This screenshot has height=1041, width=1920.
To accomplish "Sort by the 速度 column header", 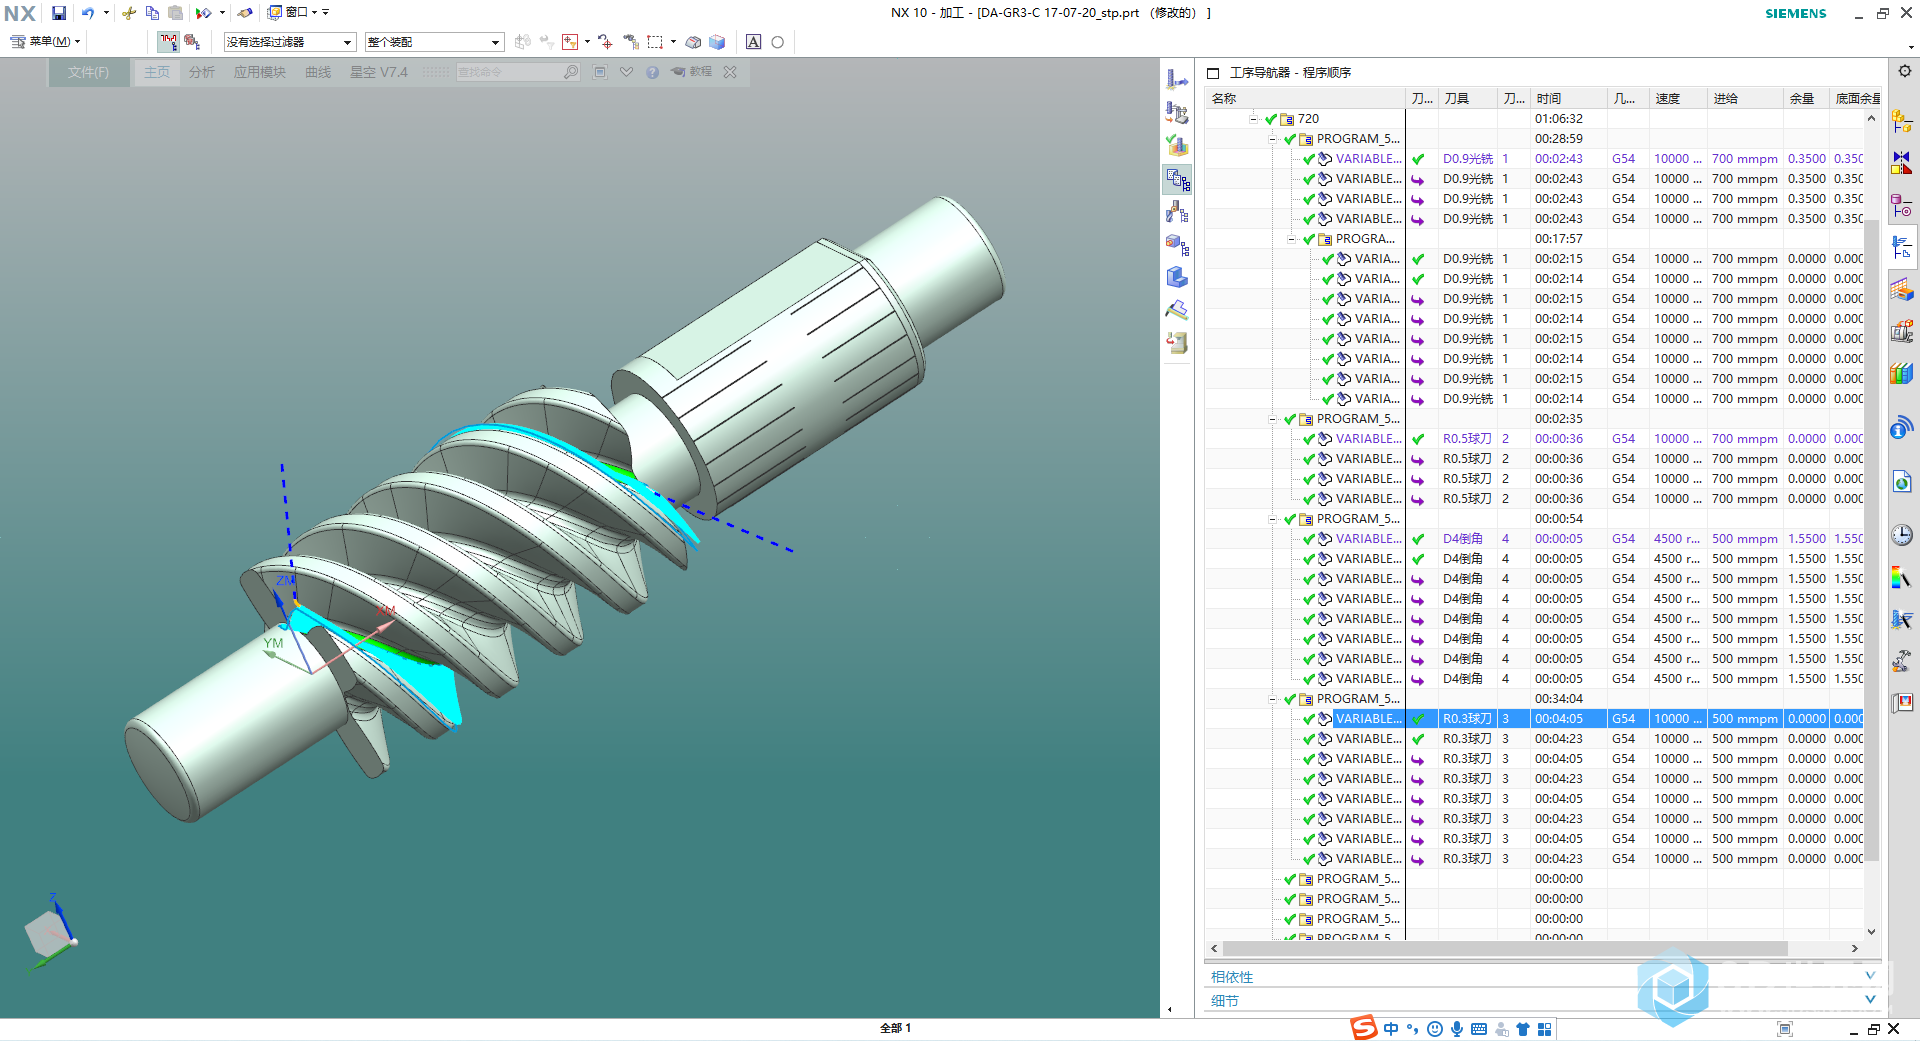I will click(1678, 98).
